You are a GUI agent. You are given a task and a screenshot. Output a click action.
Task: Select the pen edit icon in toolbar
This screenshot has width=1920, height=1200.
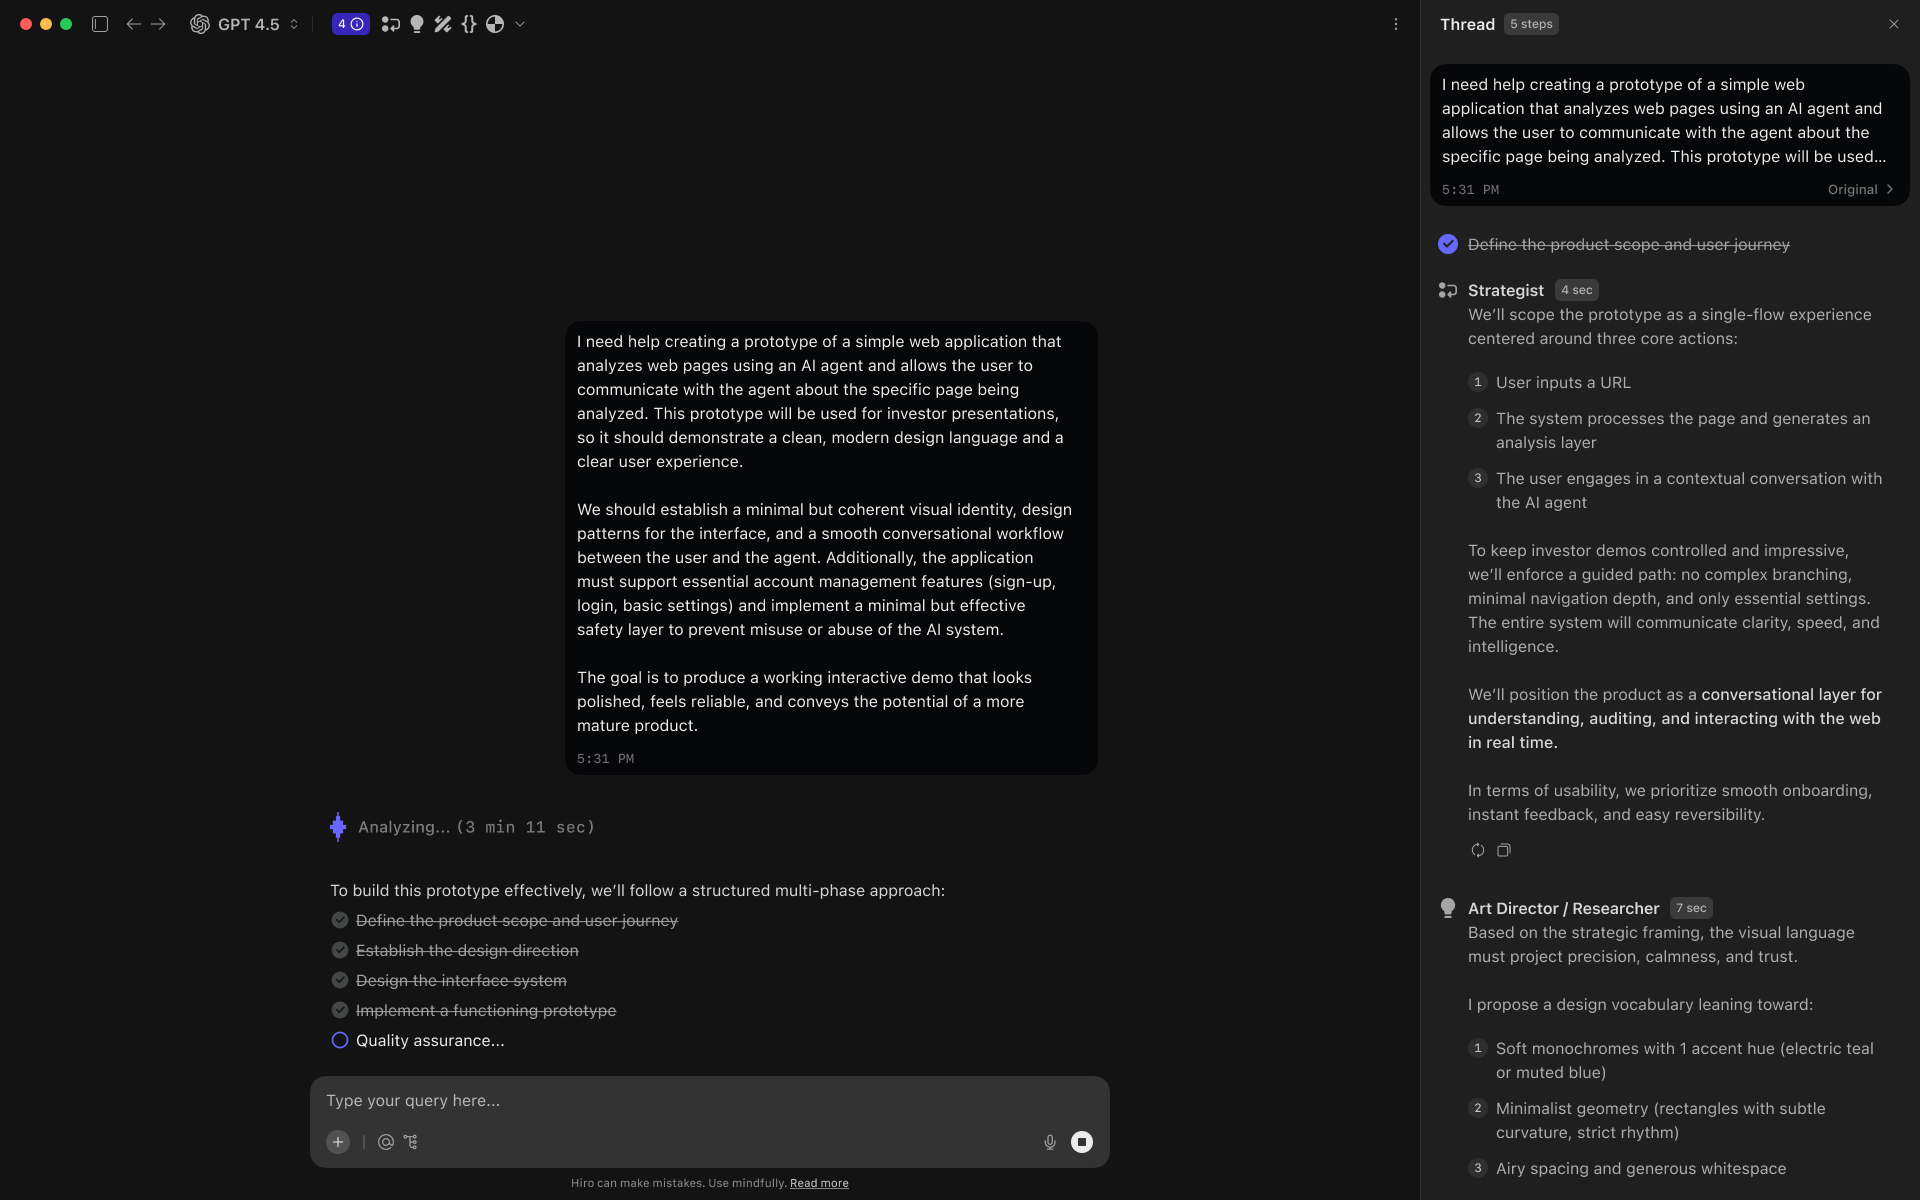coord(443,24)
